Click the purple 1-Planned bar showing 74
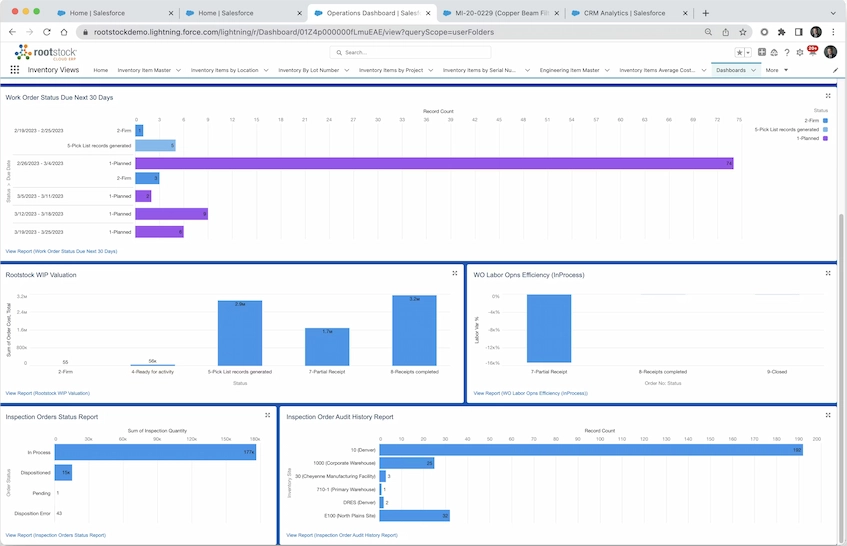 pyautogui.click(x=434, y=163)
